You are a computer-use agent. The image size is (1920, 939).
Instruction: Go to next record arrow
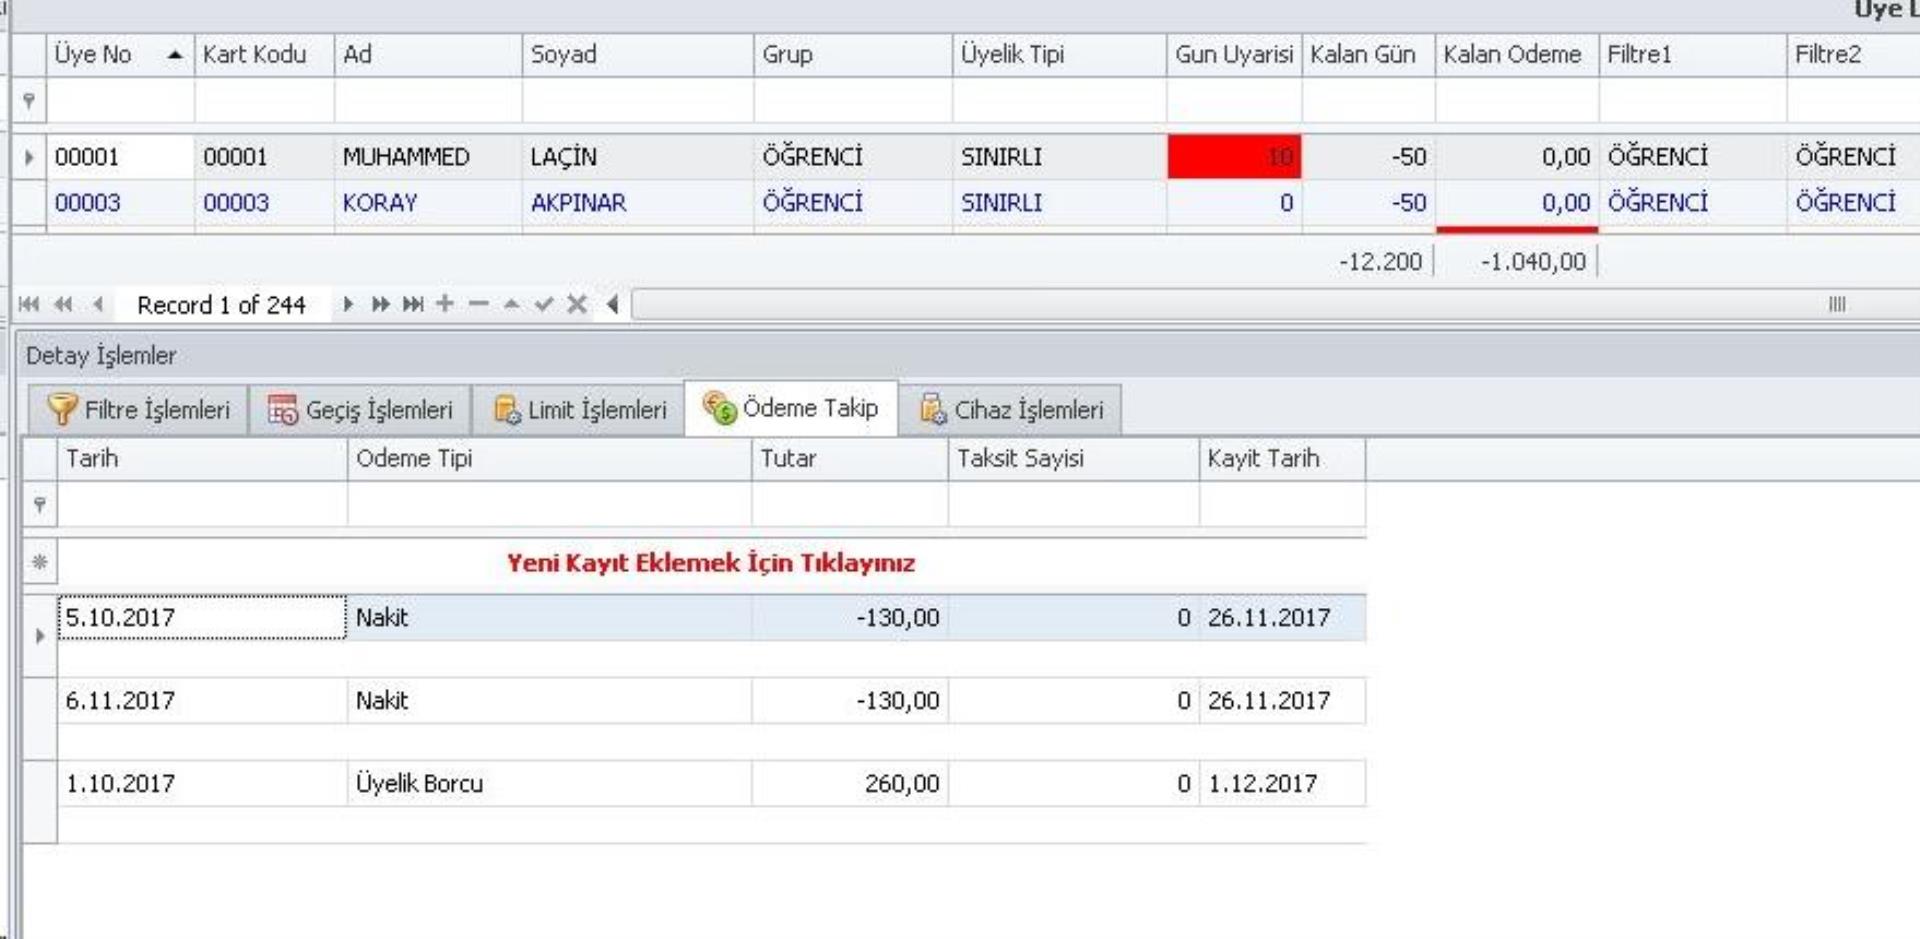coord(348,304)
